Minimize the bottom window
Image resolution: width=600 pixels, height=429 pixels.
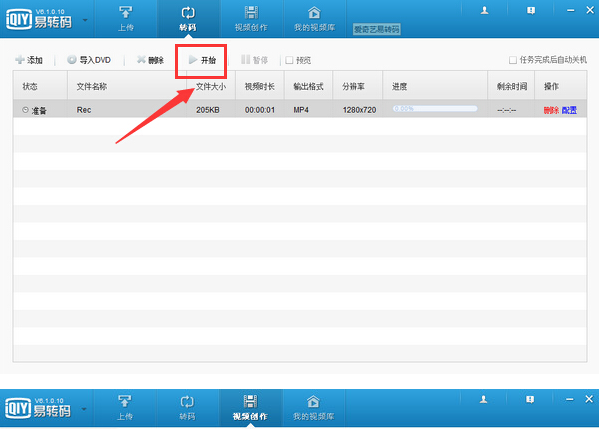coord(569,400)
